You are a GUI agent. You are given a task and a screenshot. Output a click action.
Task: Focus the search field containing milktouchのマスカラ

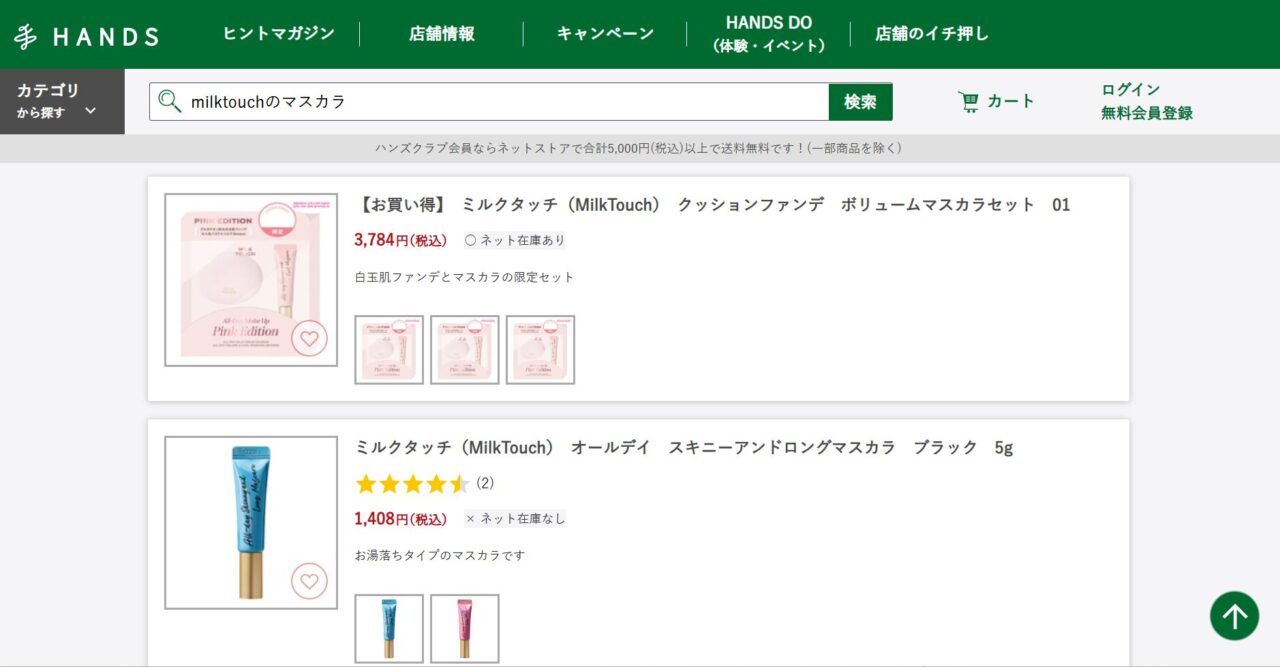(489, 102)
